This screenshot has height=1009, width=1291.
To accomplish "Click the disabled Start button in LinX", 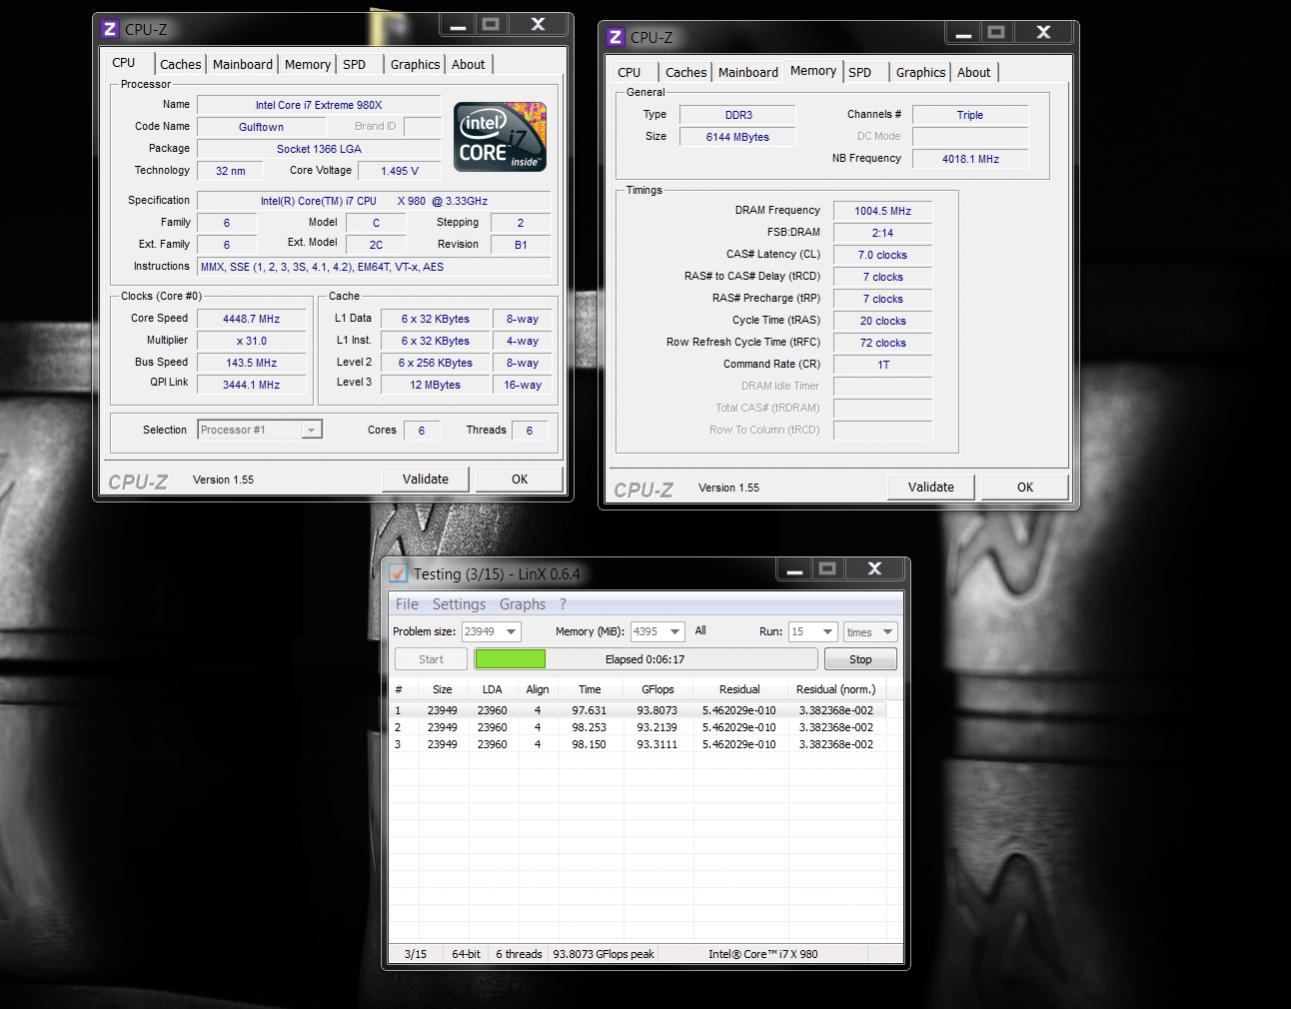I will click(x=431, y=659).
